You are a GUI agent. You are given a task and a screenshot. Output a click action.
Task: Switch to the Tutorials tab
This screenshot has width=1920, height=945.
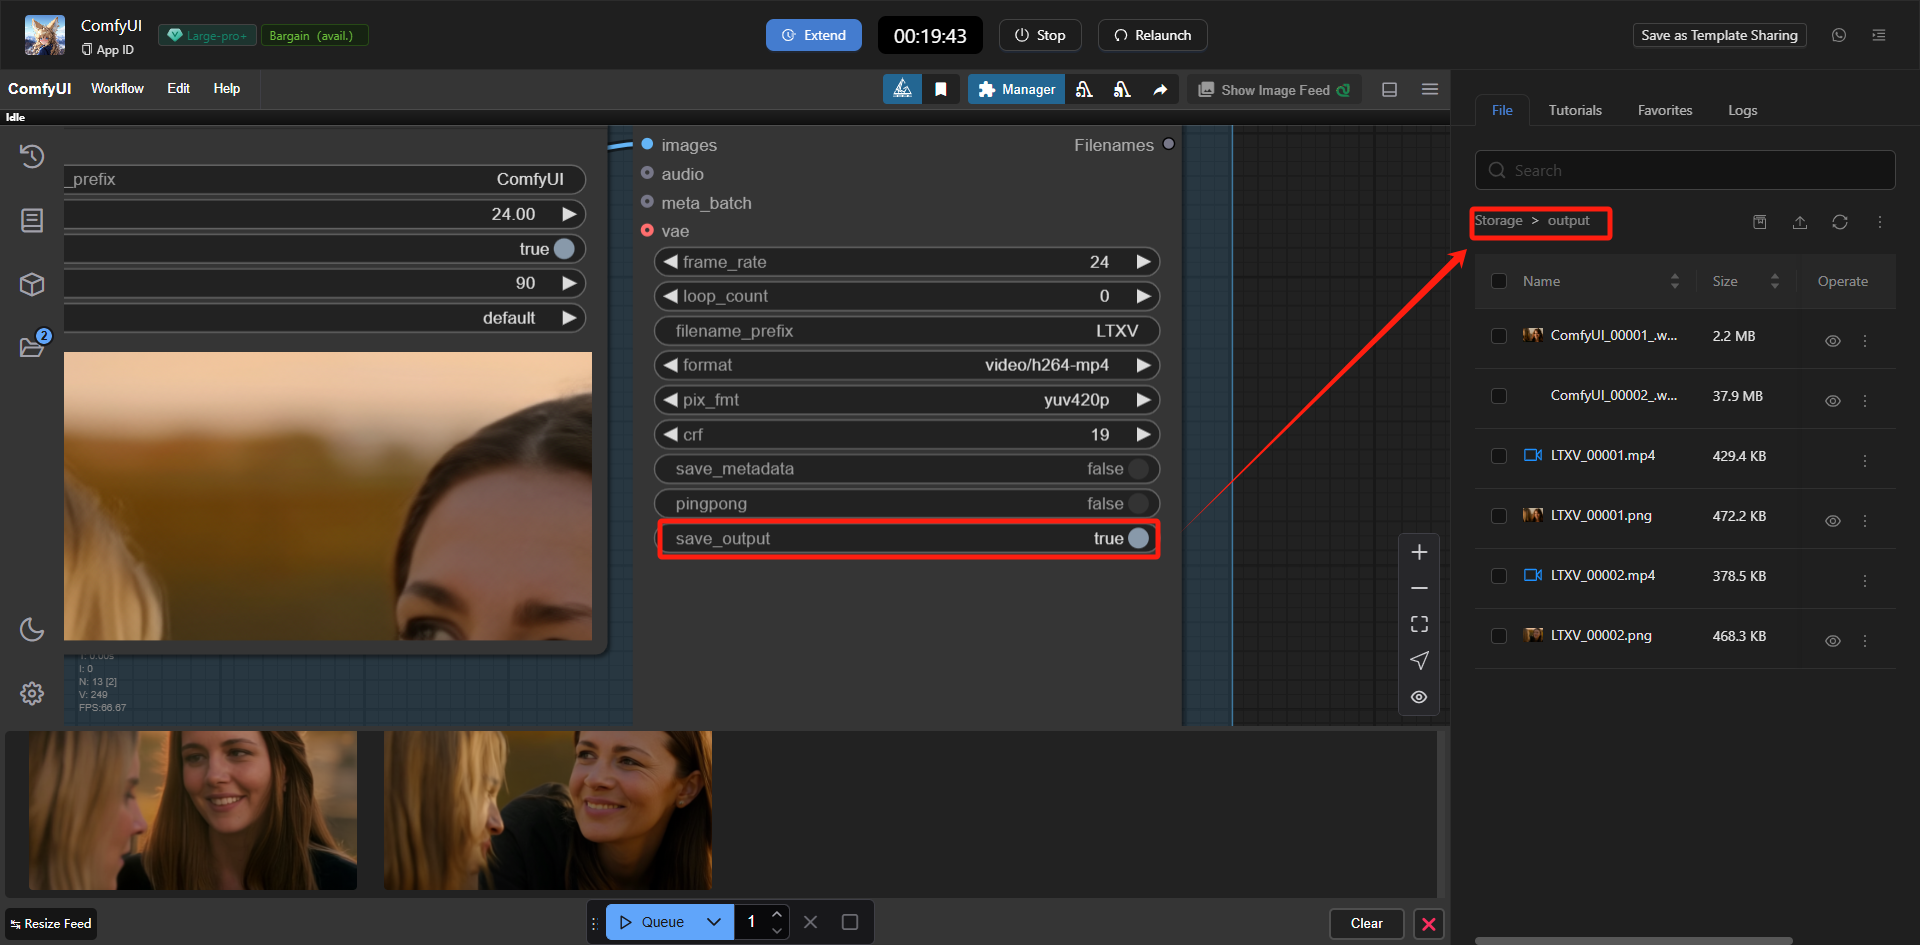[x=1574, y=110]
